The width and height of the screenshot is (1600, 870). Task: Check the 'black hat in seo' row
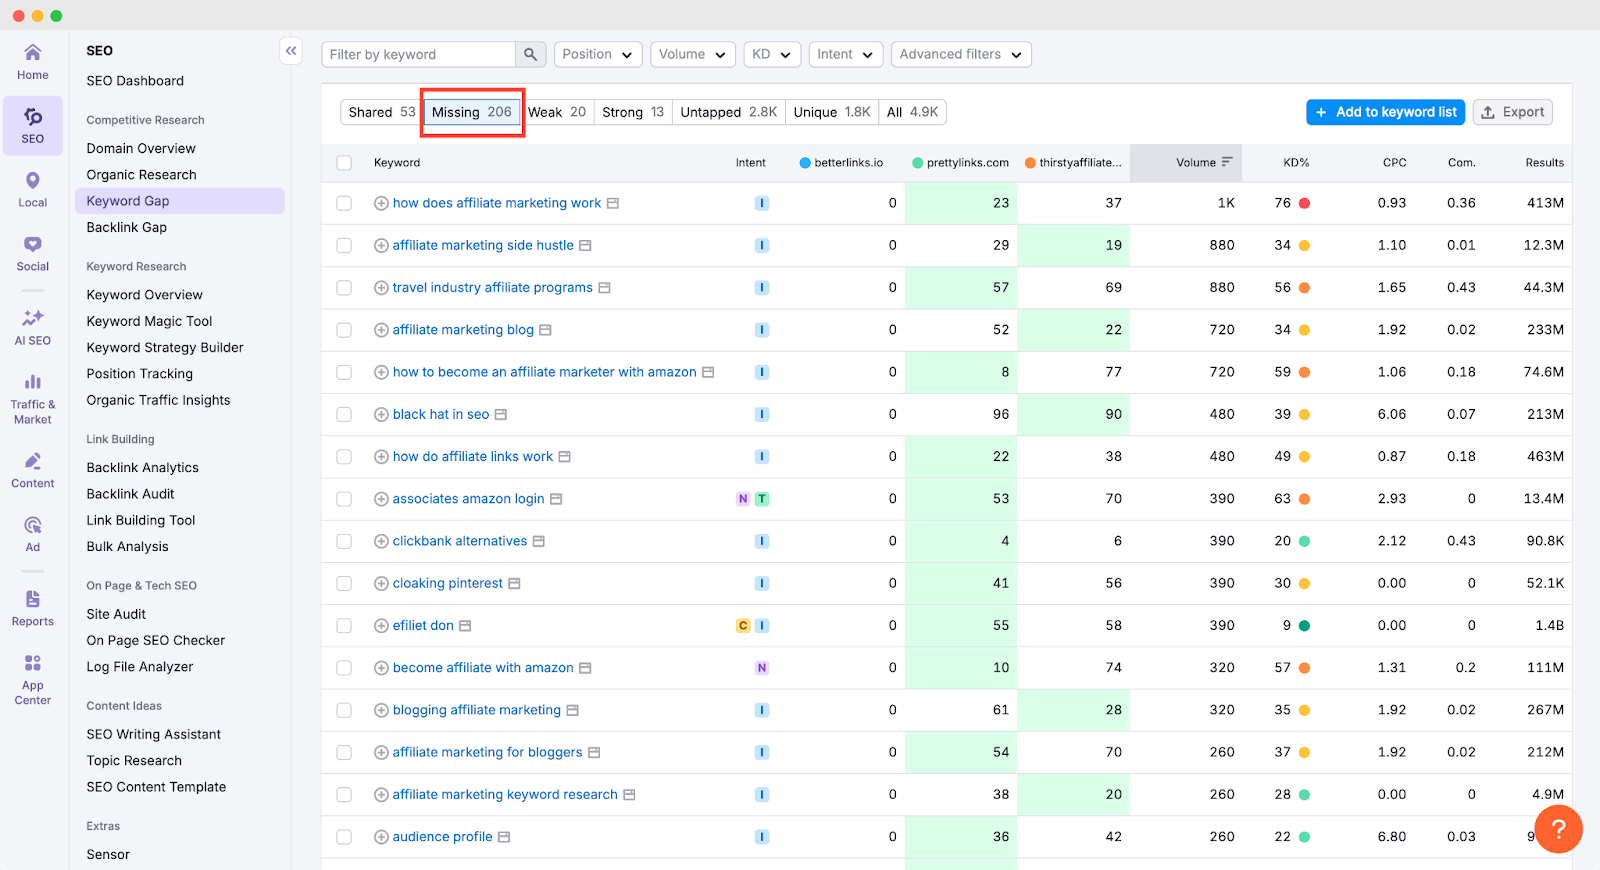344,414
